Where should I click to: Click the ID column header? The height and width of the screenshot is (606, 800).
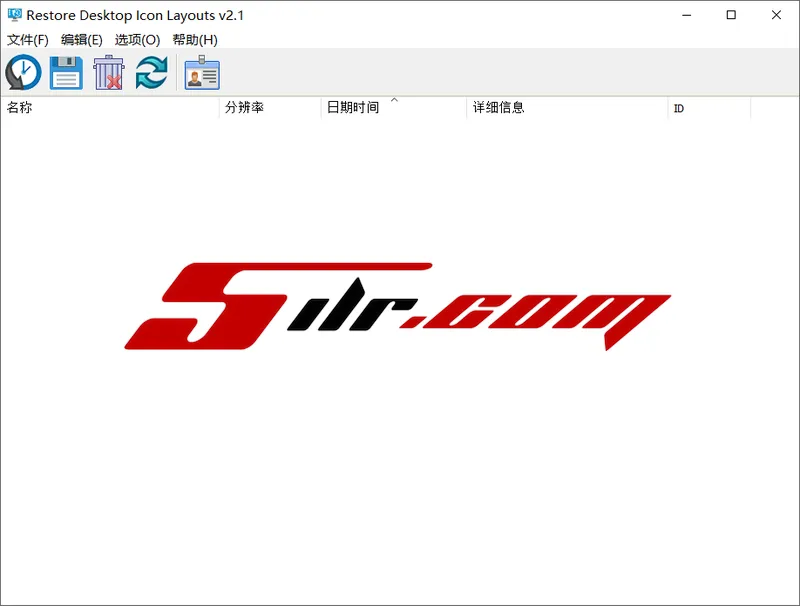tap(709, 108)
